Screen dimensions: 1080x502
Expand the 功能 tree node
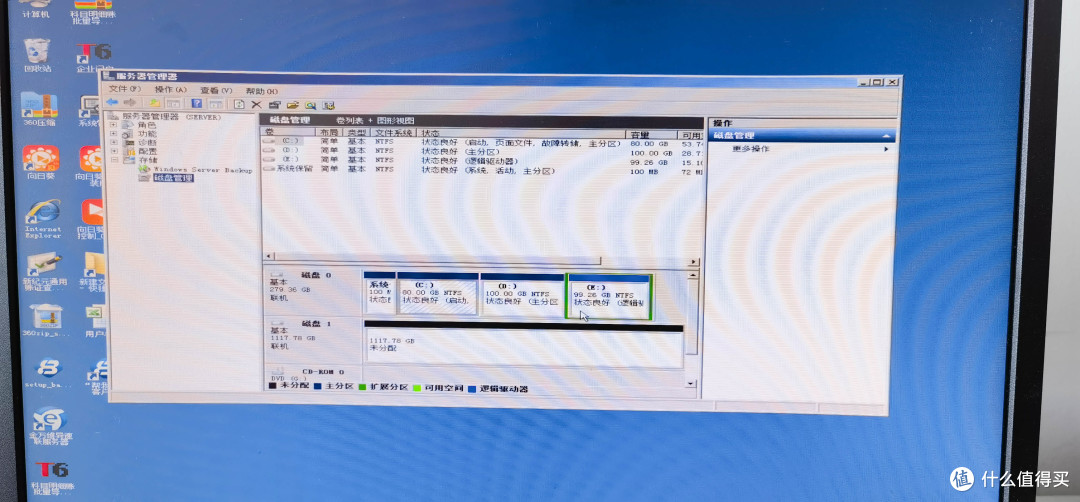[x=113, y=134]
